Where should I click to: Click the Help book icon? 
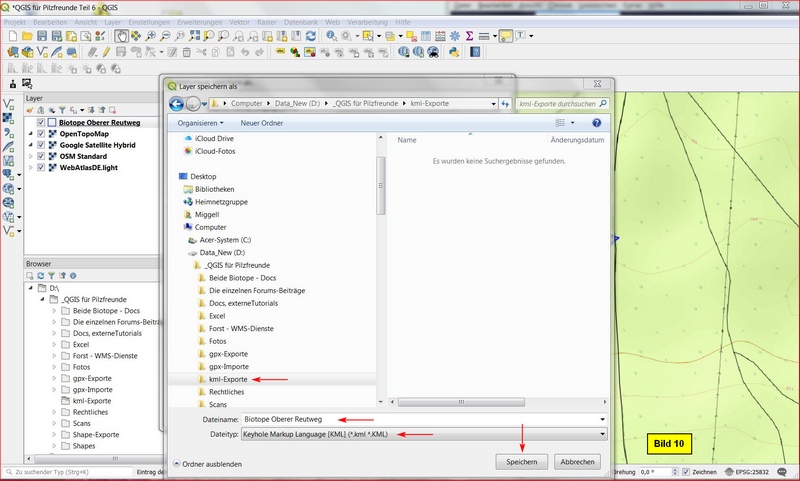click(x=475, y=52)
